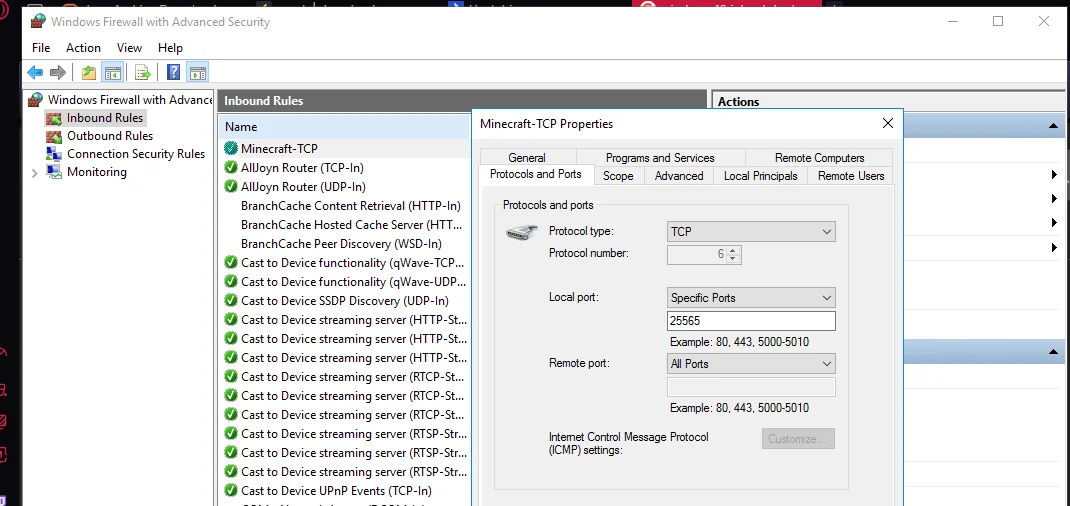Viewport: 1070px width, 506px height.
Task: Click green check beside the qWave-TCP rule
Action: click(231, 263)
